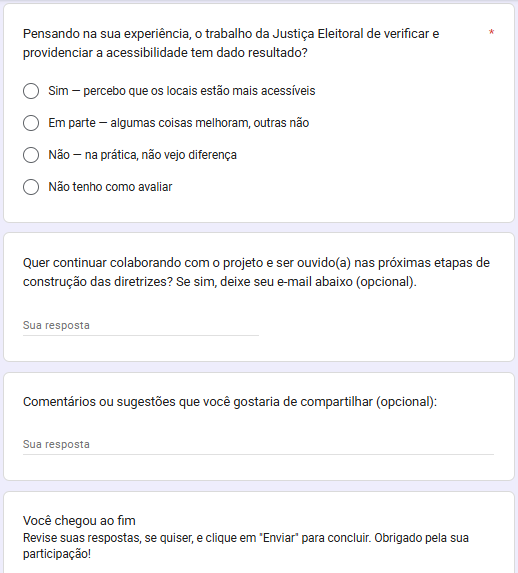Click the 'Você chegou ao fim' heading

(x=79, y=521)
